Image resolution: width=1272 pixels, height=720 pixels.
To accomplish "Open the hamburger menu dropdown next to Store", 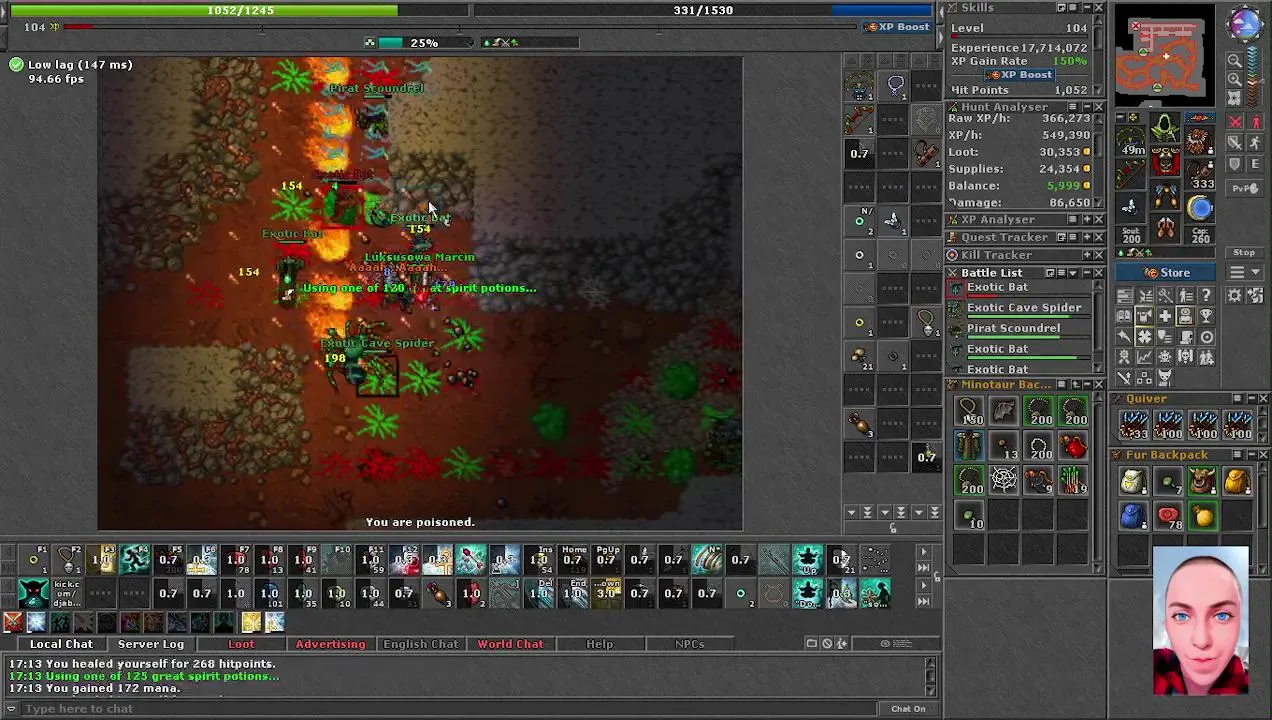I will click(x=1244, y=272).
